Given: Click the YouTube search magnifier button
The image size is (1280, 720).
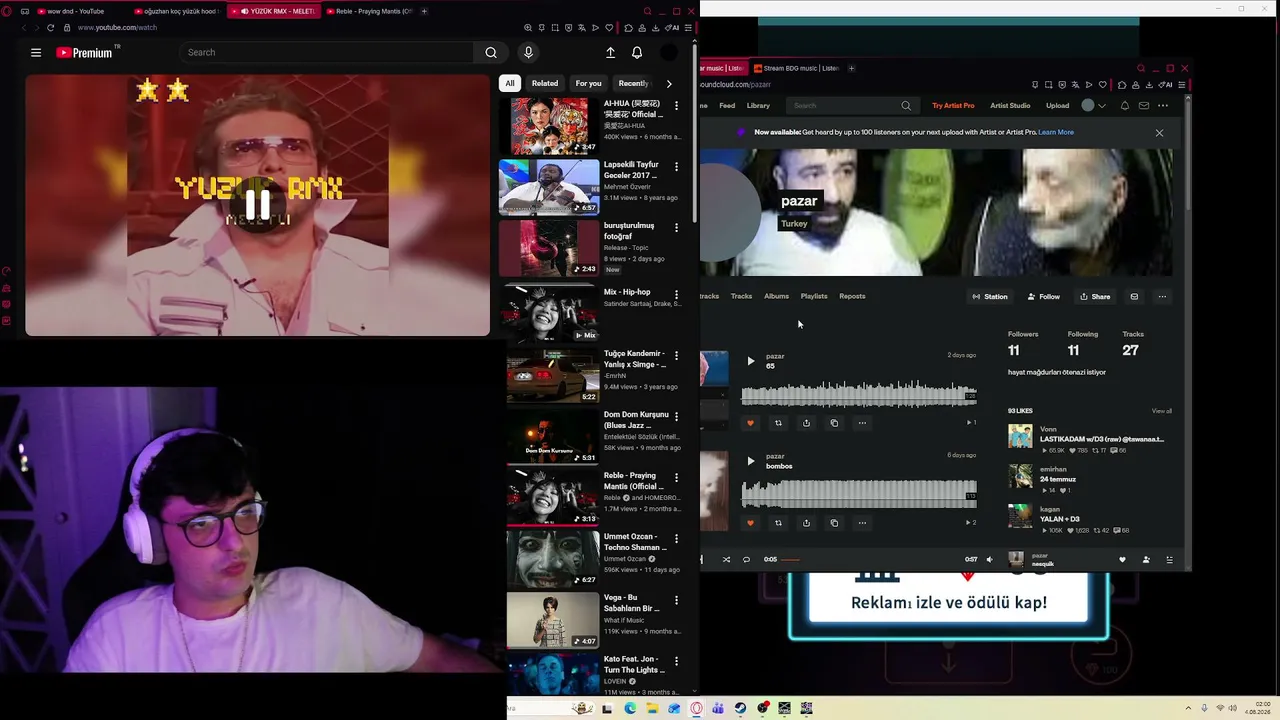Looking at the screenshot, I should click(491, 53).
